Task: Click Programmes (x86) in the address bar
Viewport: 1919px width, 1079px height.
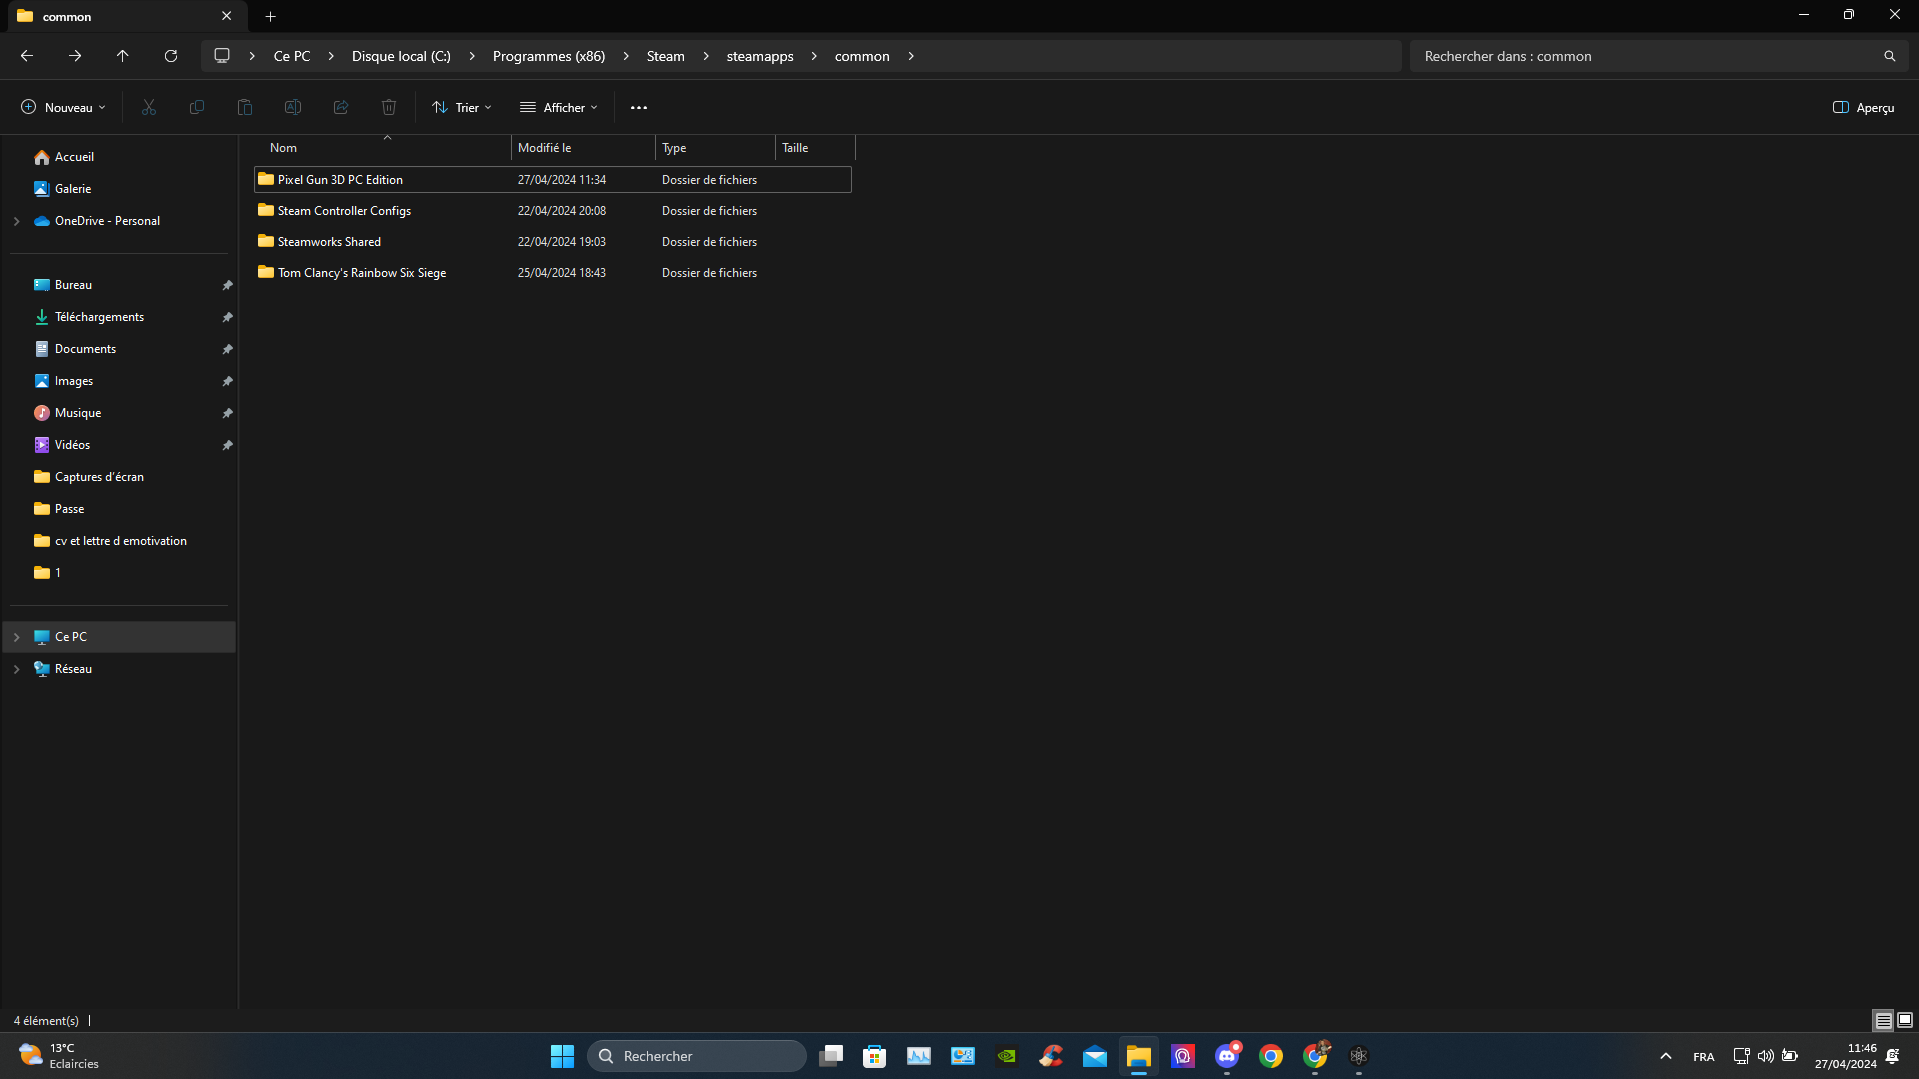Action: coord(549,56)
